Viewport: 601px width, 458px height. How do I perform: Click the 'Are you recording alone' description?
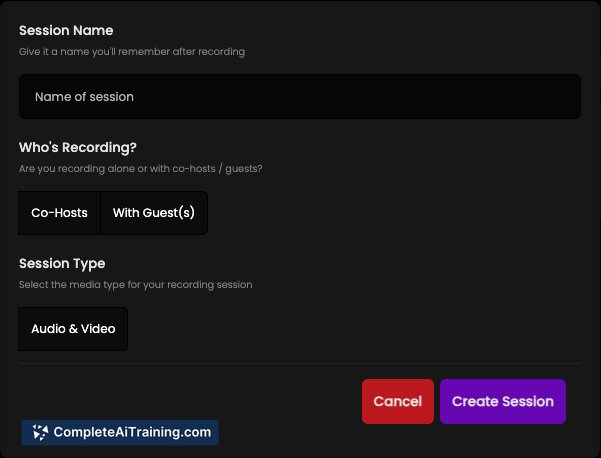141,169
